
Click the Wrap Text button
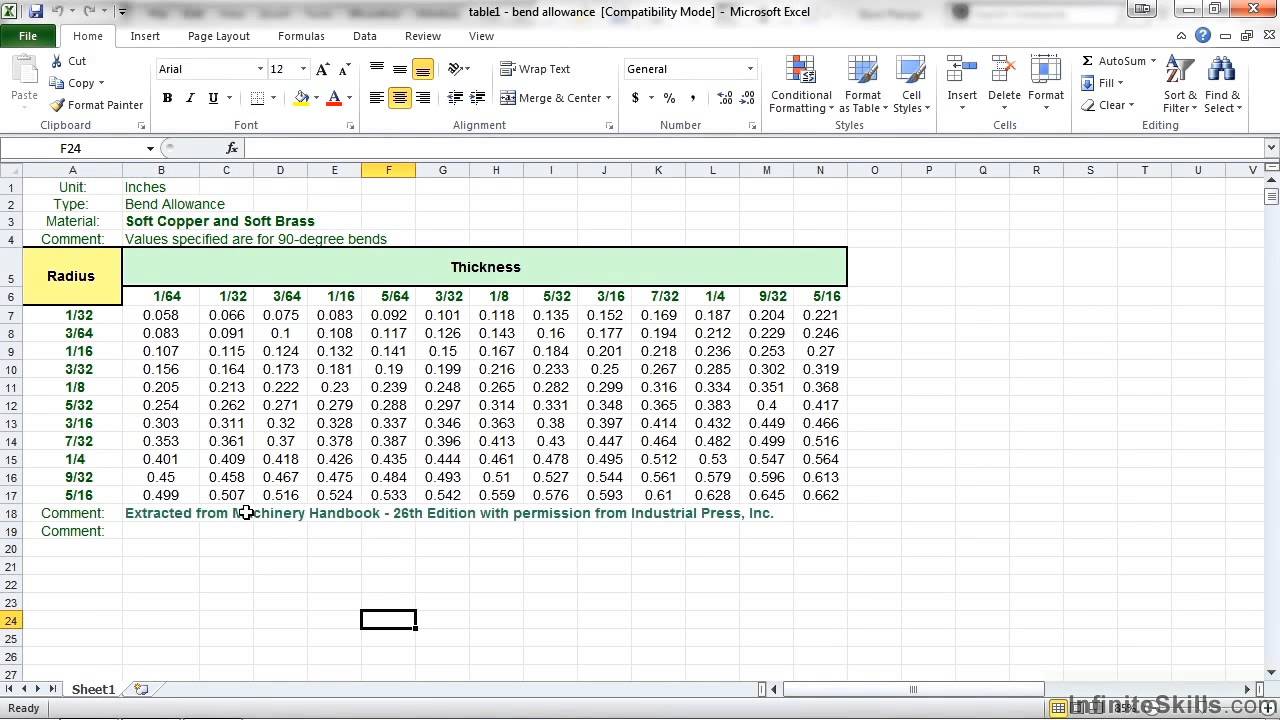(x=535, y=69)
